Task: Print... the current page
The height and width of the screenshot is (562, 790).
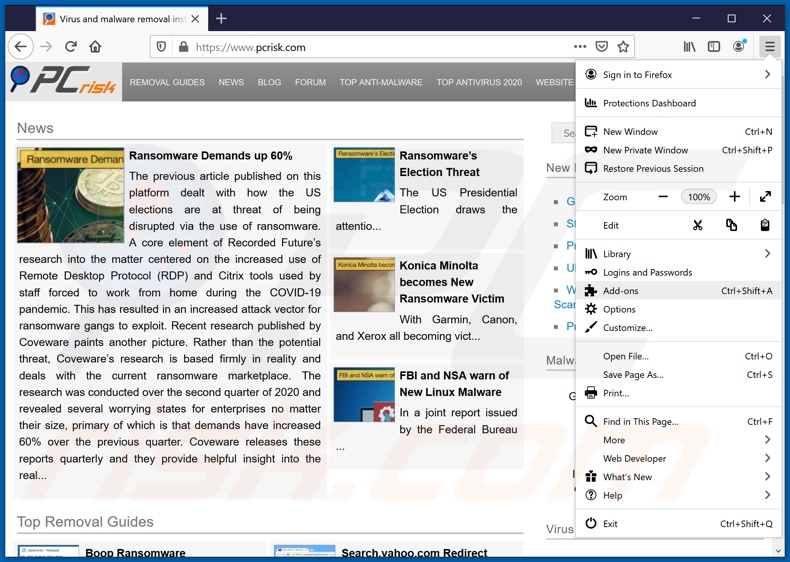Action: pos(678,393)
